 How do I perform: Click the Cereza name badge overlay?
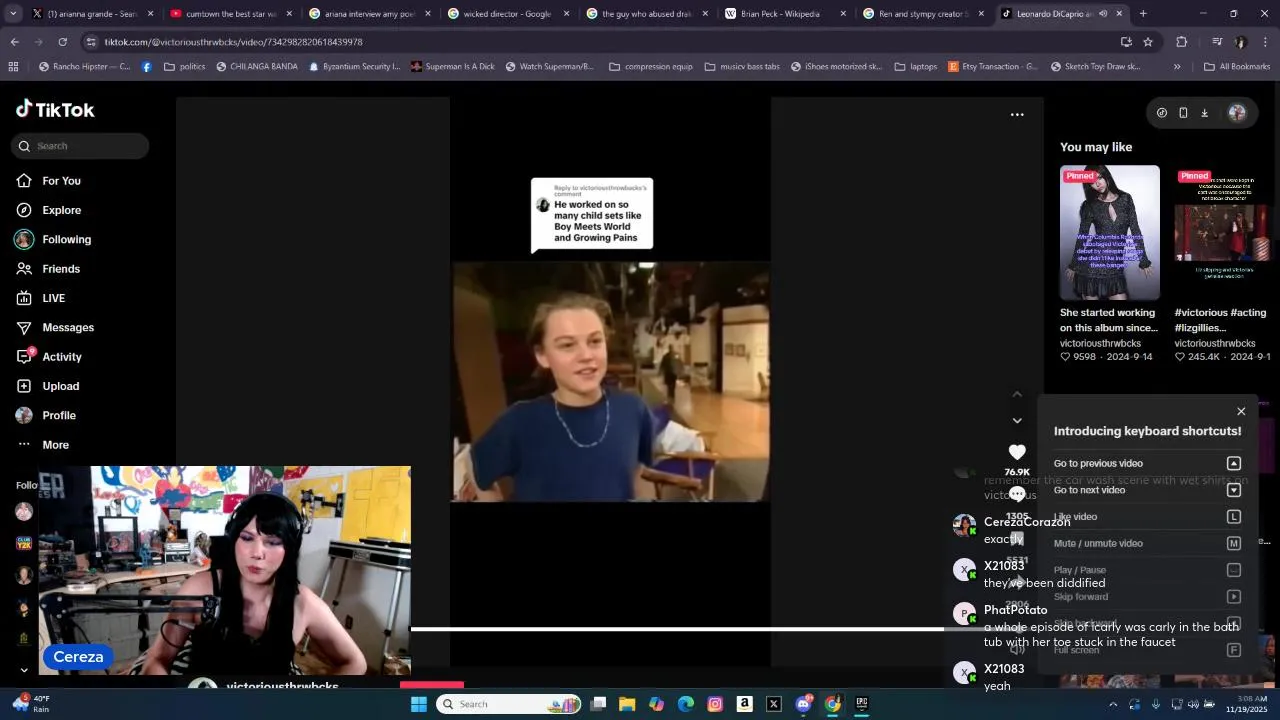[78, 657]
